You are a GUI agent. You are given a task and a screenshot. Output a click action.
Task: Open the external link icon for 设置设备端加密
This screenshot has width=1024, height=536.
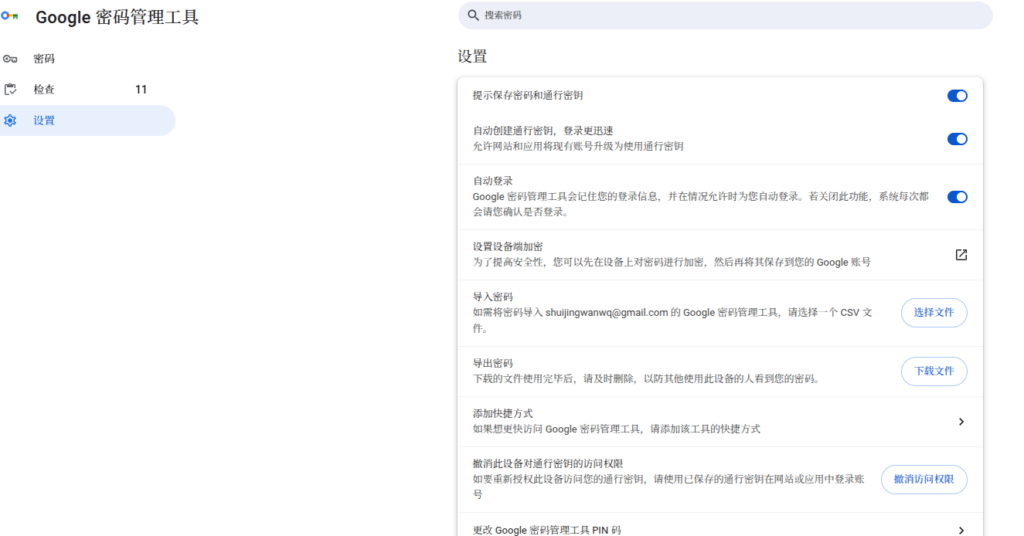(961, 255)
